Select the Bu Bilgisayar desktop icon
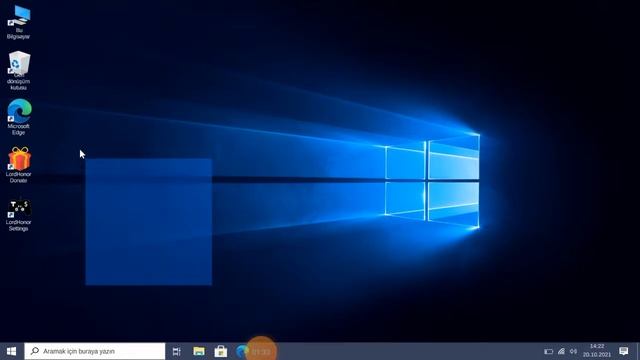Screen dimensions: 640x360 19,22
